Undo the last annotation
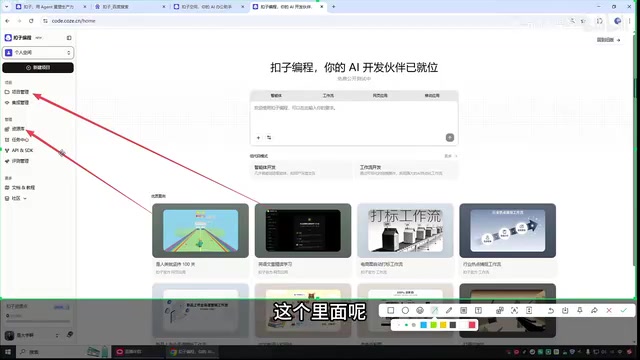 point(551,311)
